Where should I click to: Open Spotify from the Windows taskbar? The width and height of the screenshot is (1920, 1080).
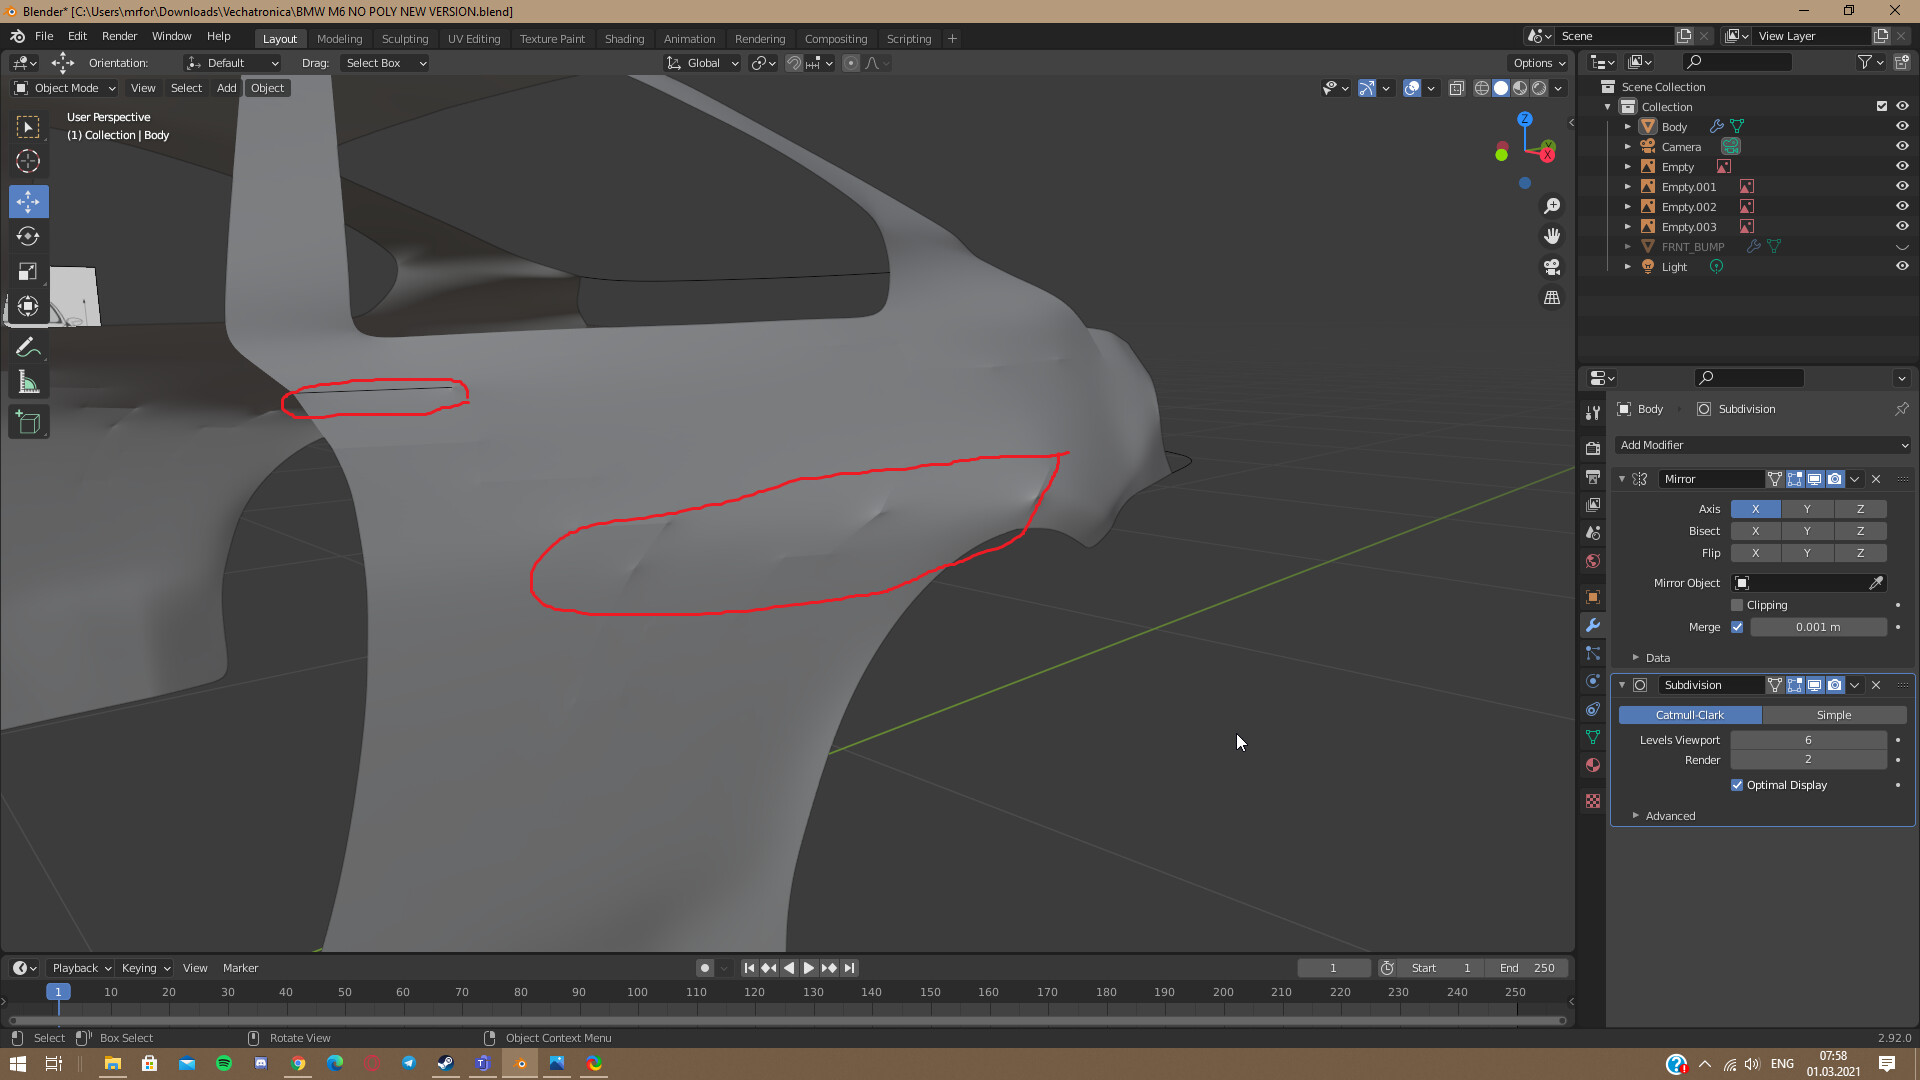[224, 1063]
